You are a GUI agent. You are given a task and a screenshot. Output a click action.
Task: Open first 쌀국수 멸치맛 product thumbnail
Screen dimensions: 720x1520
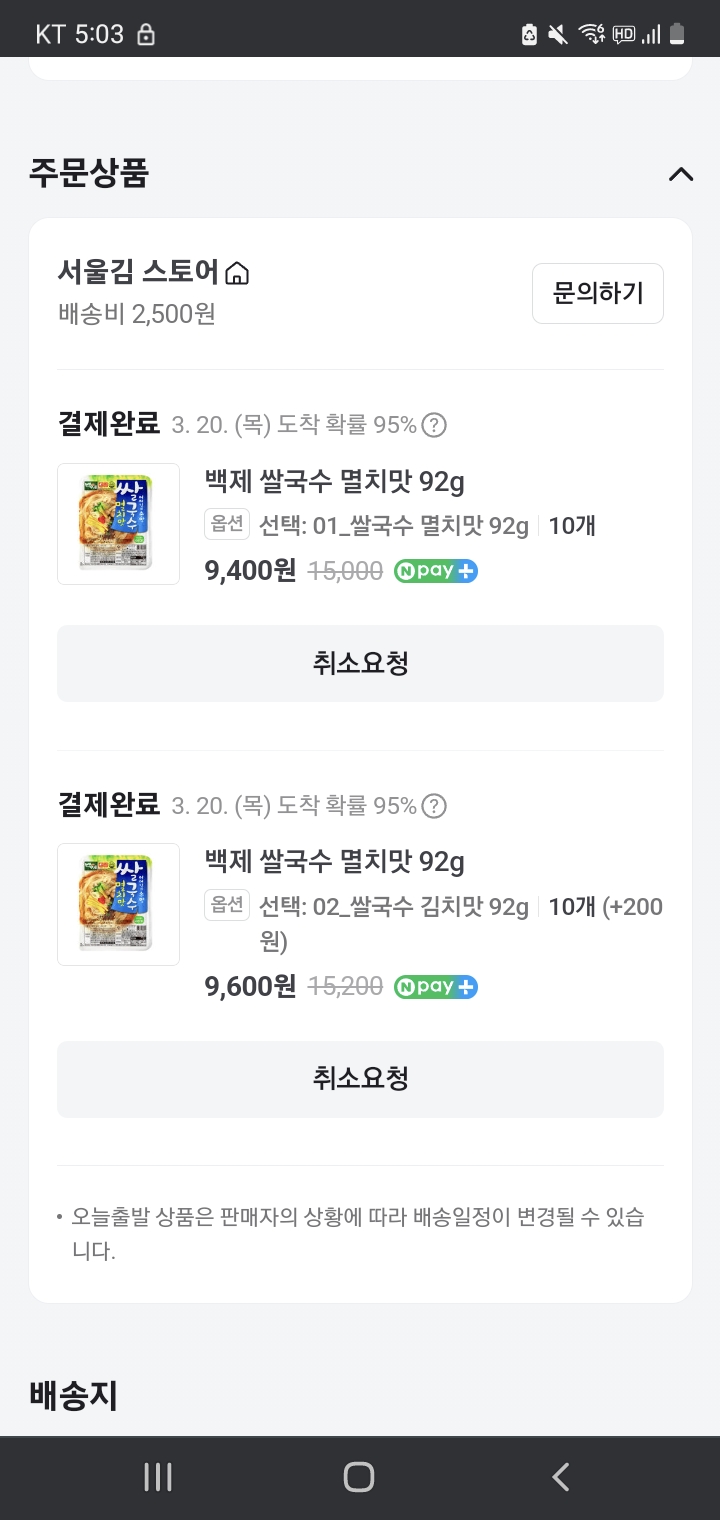coord(118,524)
